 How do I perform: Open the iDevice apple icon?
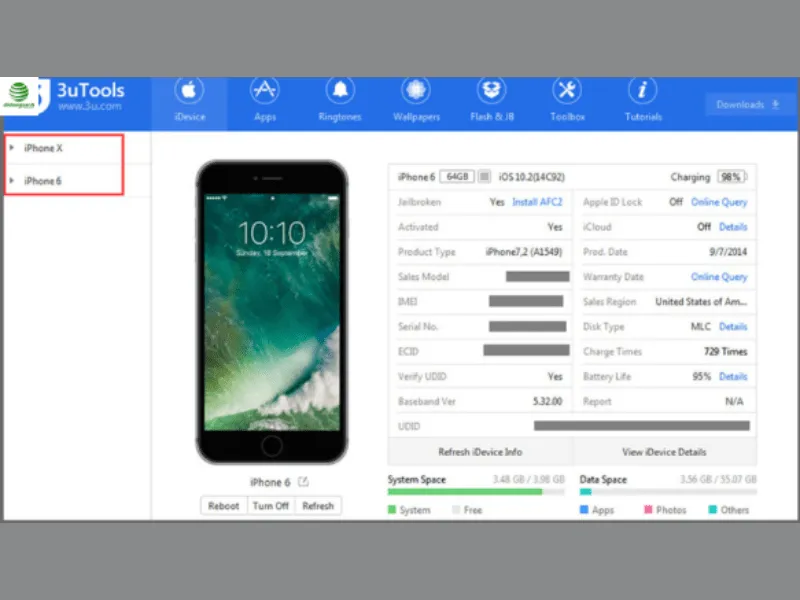pyautogui.click(x=189, y=90)
